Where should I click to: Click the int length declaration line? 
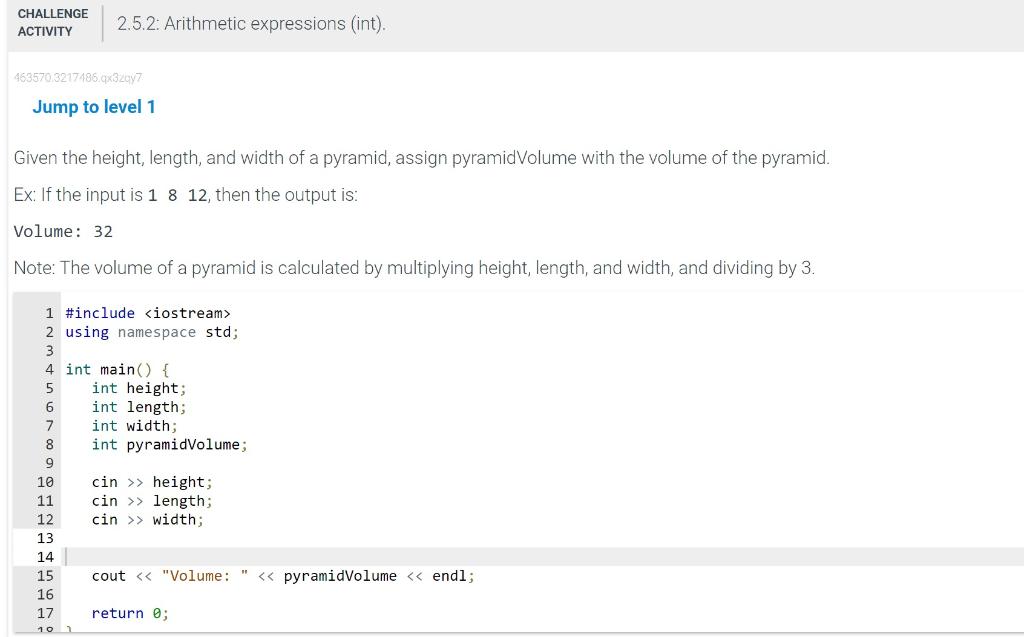click(139, 406)
